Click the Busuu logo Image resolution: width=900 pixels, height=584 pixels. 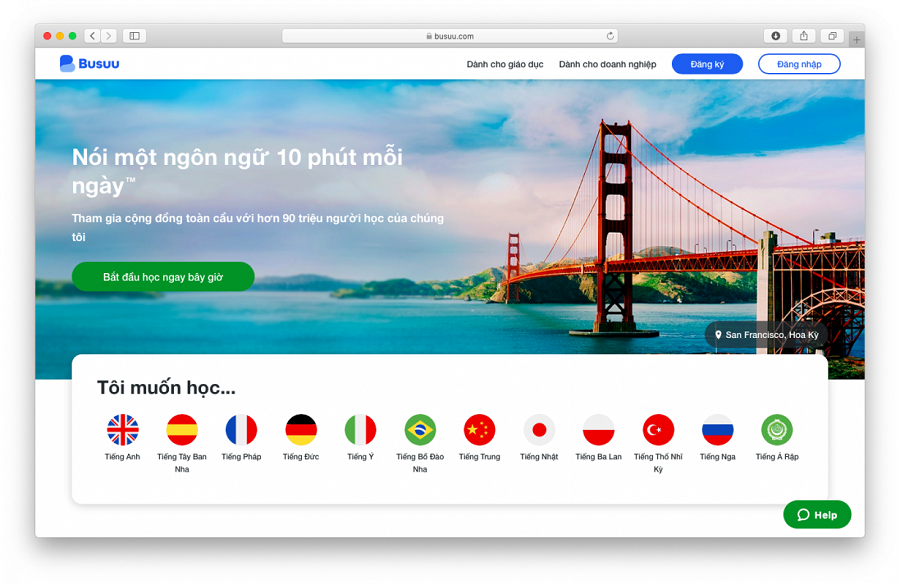click(x=90, y=64)
